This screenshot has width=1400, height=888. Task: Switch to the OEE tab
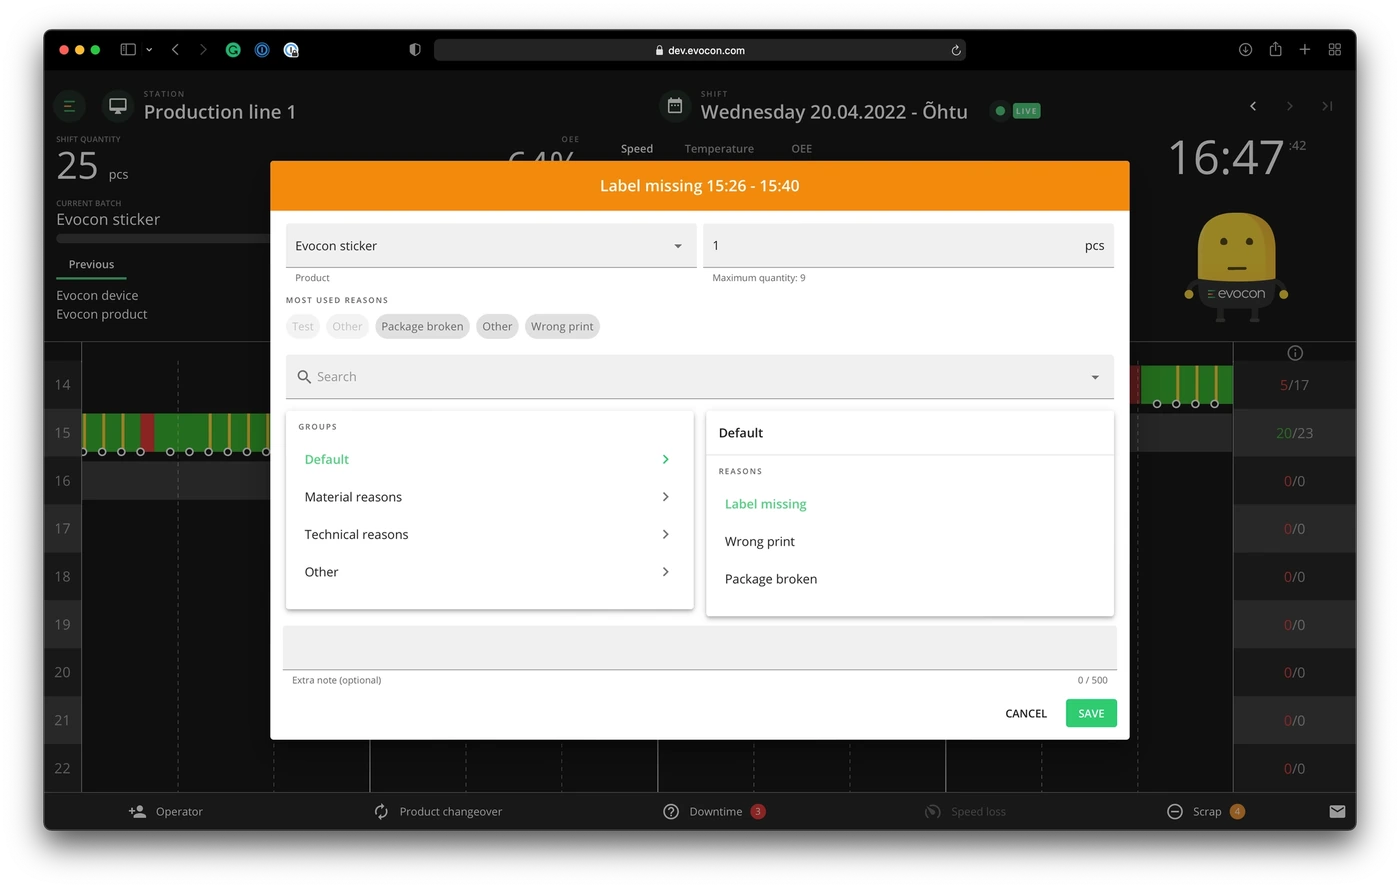coord(802,149)
